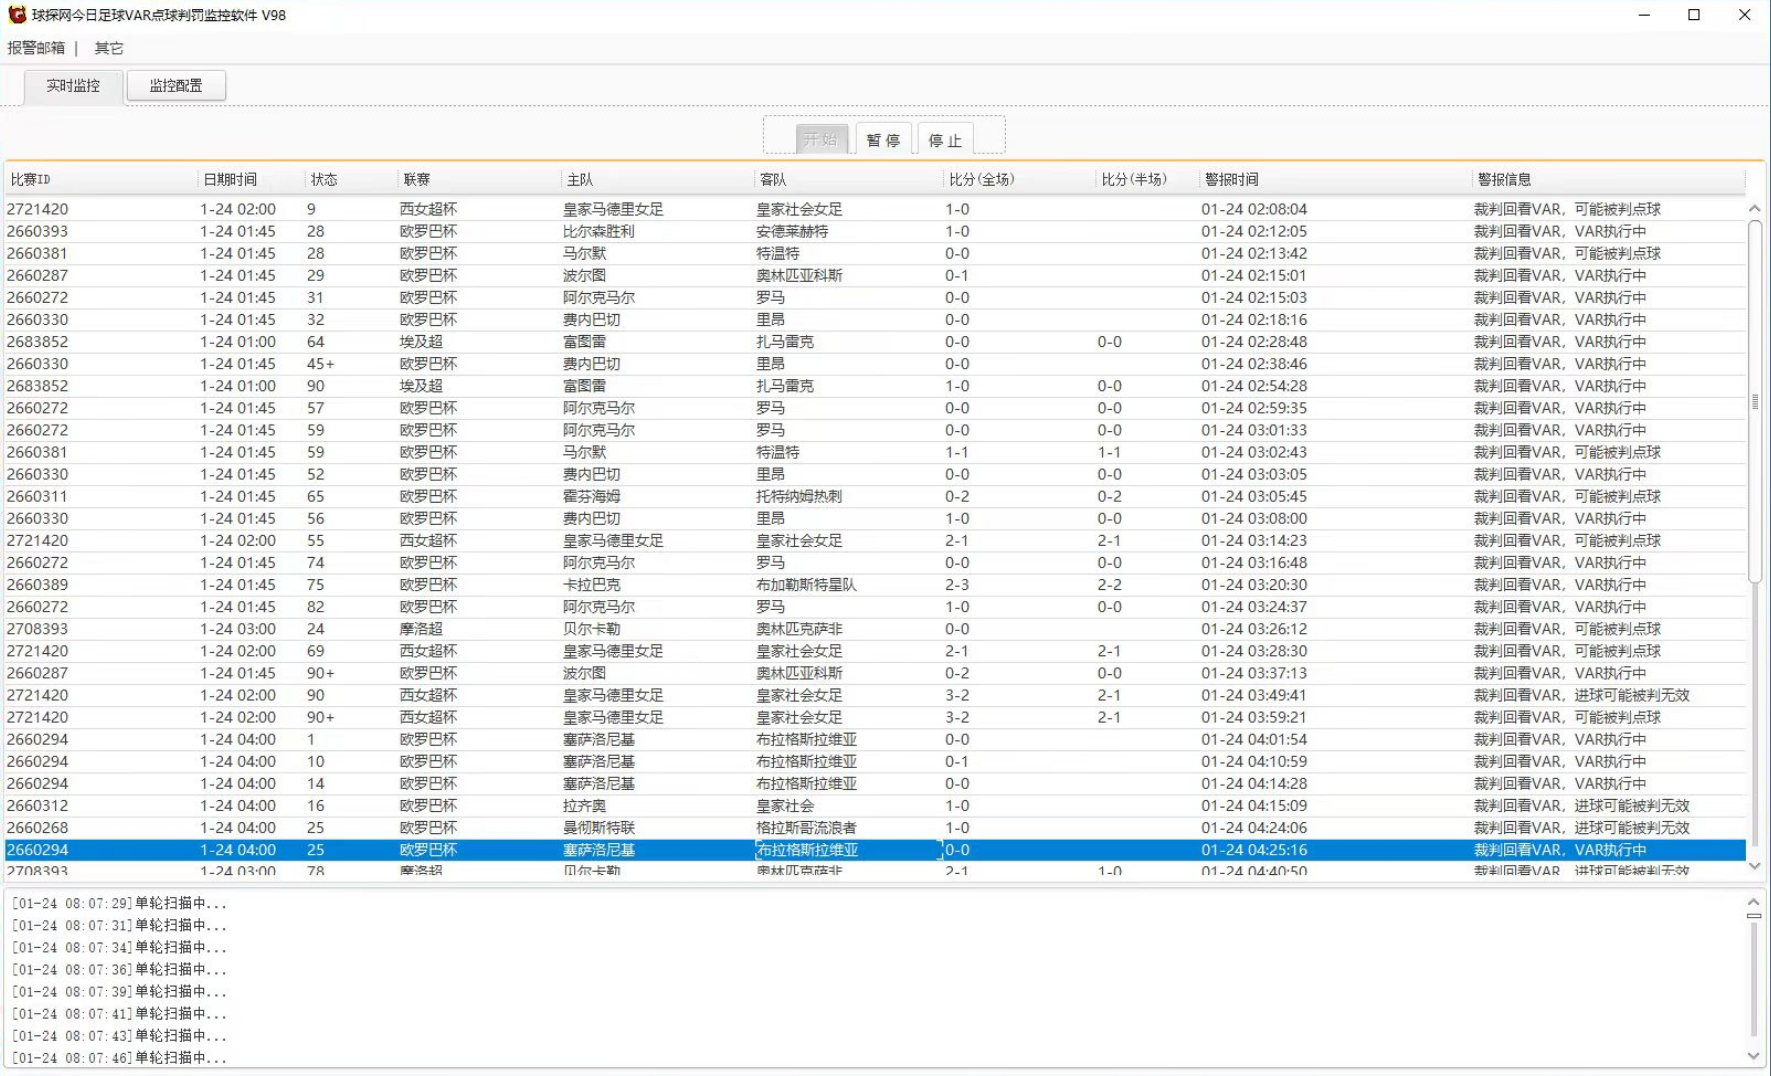Select match ID 2660312 row
This screenshot has width=1771, height=1076.
coord(875,806)
